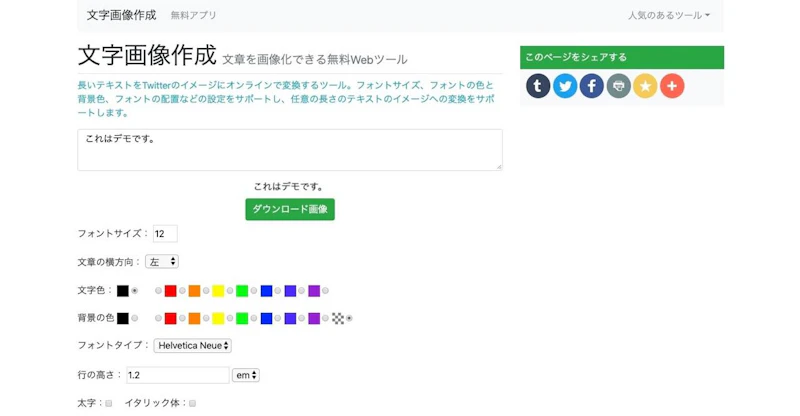Image resolution: width=800 pixels, height=416 pixels.
Task: Open the 文章の横方向 alignment dropdown
Action: pos(162,261)
